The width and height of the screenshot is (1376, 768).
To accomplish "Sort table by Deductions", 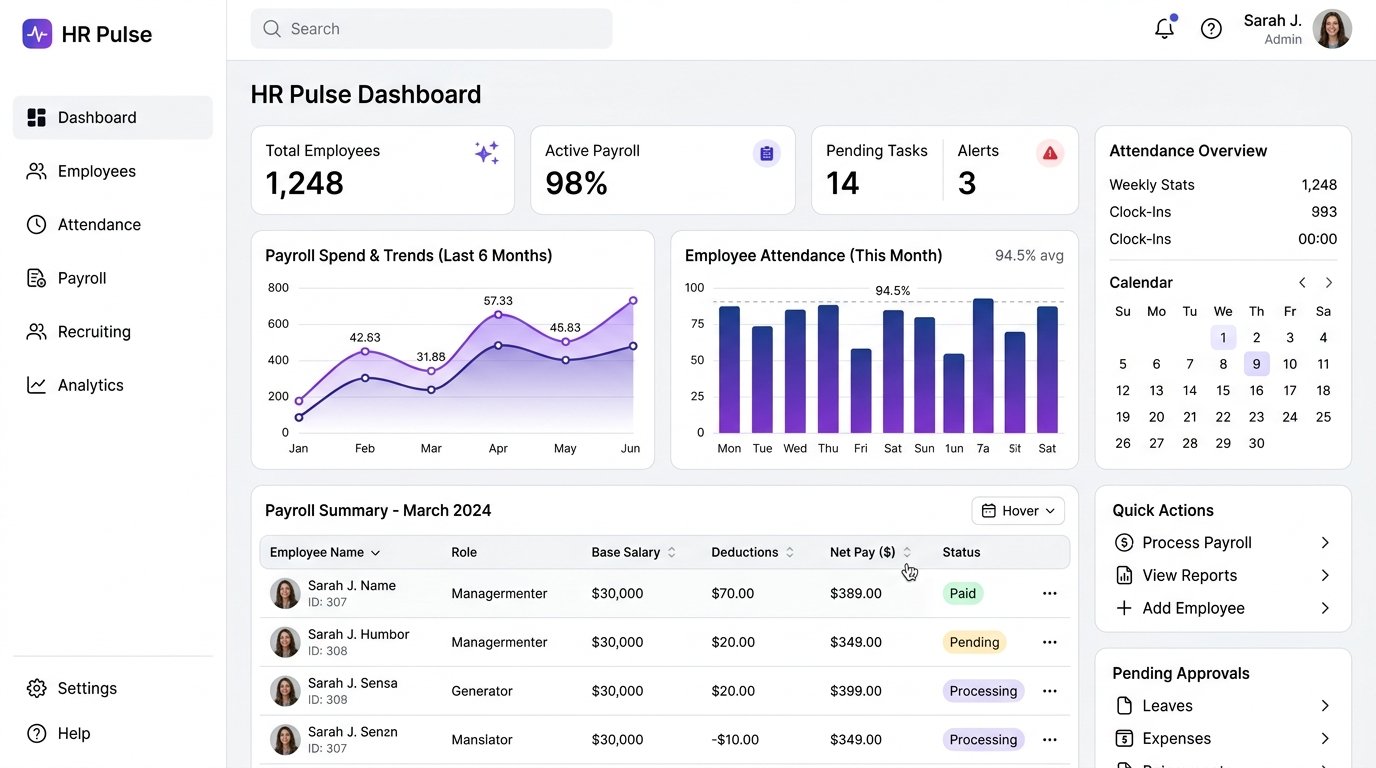I will click(789, 552).
